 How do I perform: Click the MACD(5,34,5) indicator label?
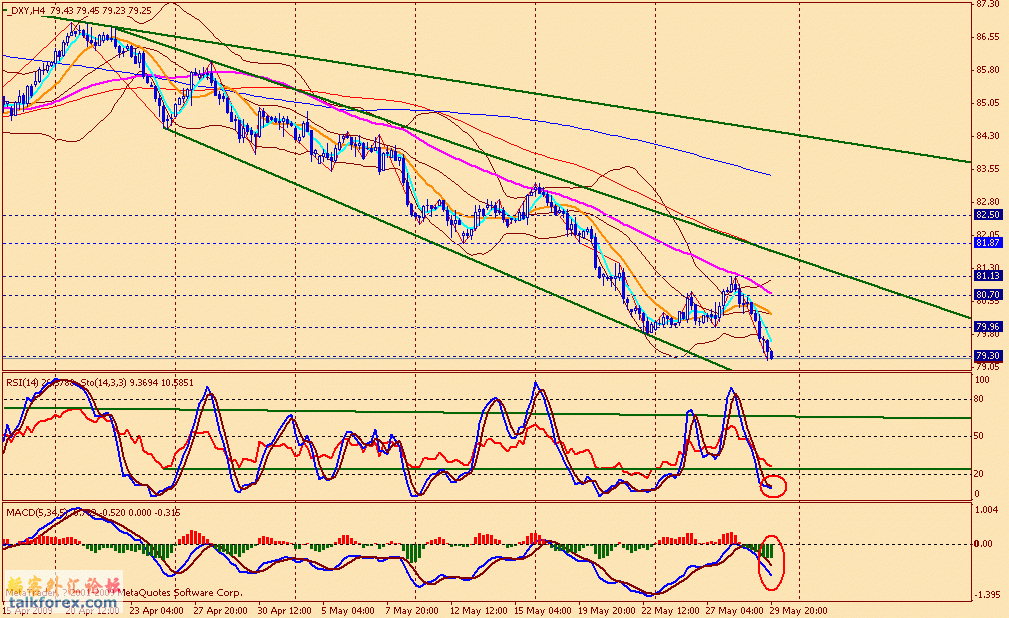[x=93, y=512]
